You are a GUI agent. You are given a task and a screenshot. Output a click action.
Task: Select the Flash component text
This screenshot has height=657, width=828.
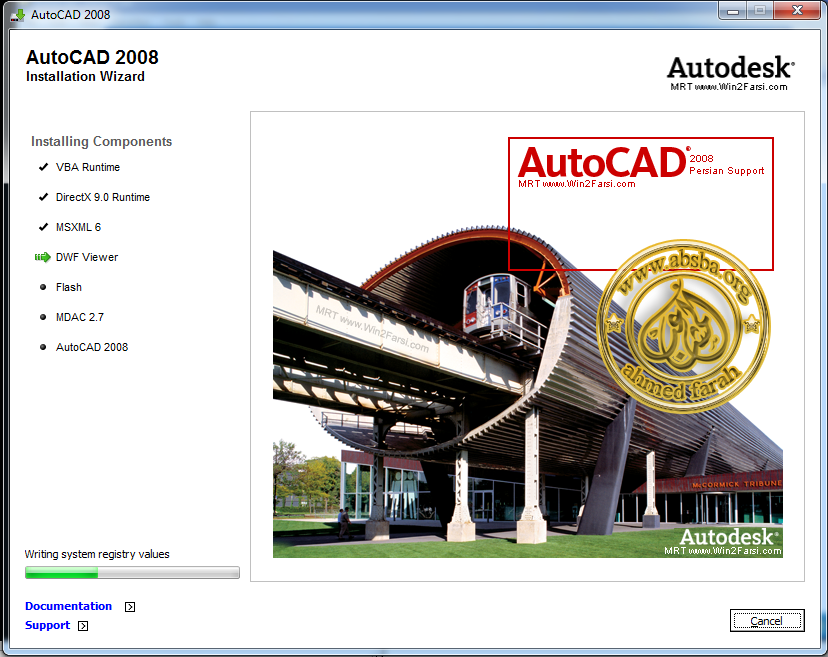coord(69,287)
